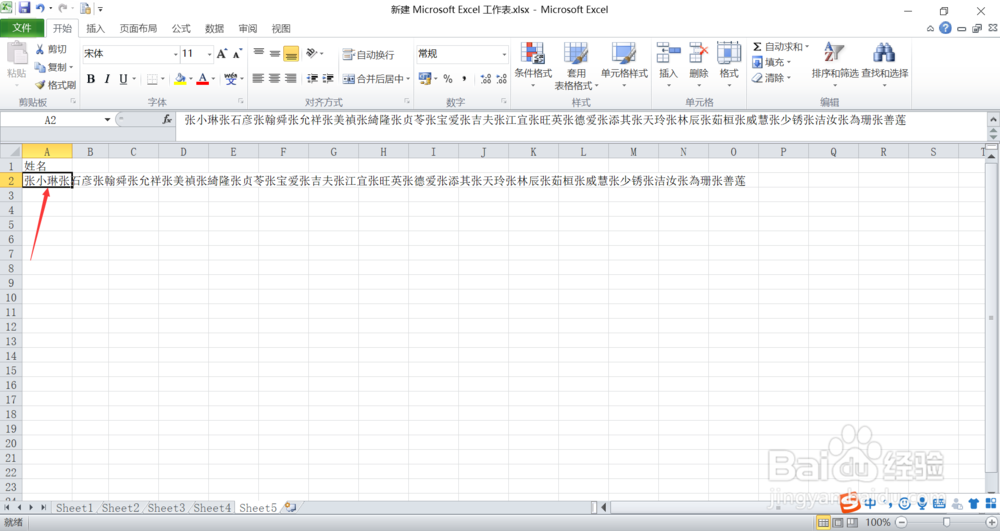Select row 10 header

11,298
